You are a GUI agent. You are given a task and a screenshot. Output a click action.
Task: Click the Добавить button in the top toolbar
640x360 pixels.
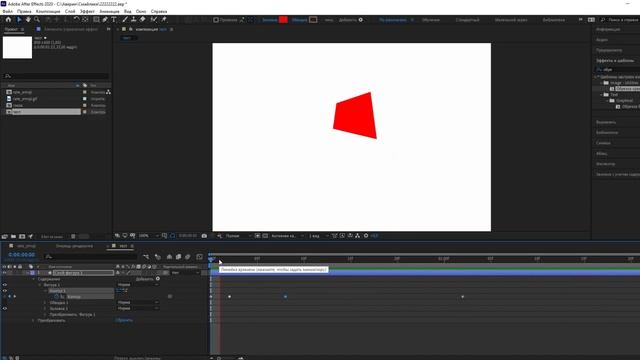[x=351, y=20]
